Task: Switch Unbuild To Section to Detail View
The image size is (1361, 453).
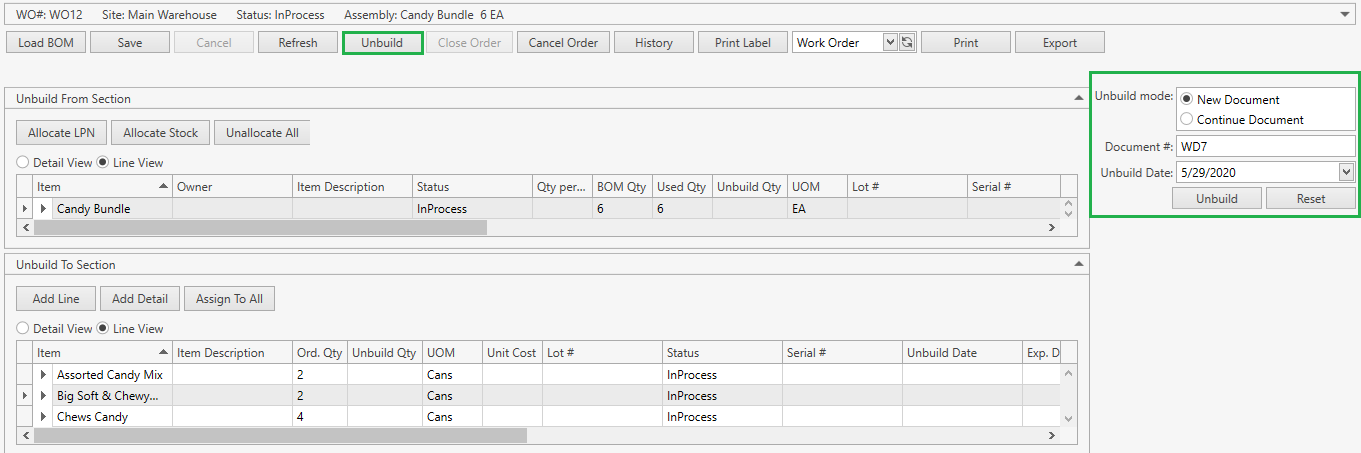Action: coord(23,328)
